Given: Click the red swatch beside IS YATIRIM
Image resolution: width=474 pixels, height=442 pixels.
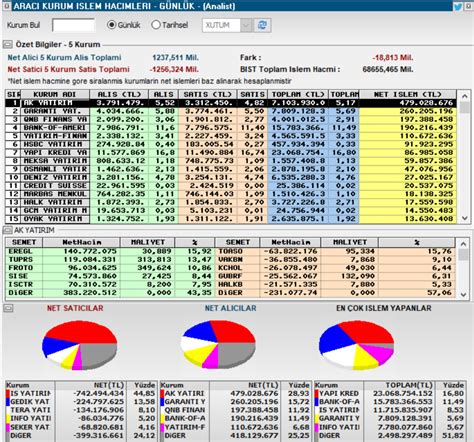Looking at the screenshot, I should (8, 394).
